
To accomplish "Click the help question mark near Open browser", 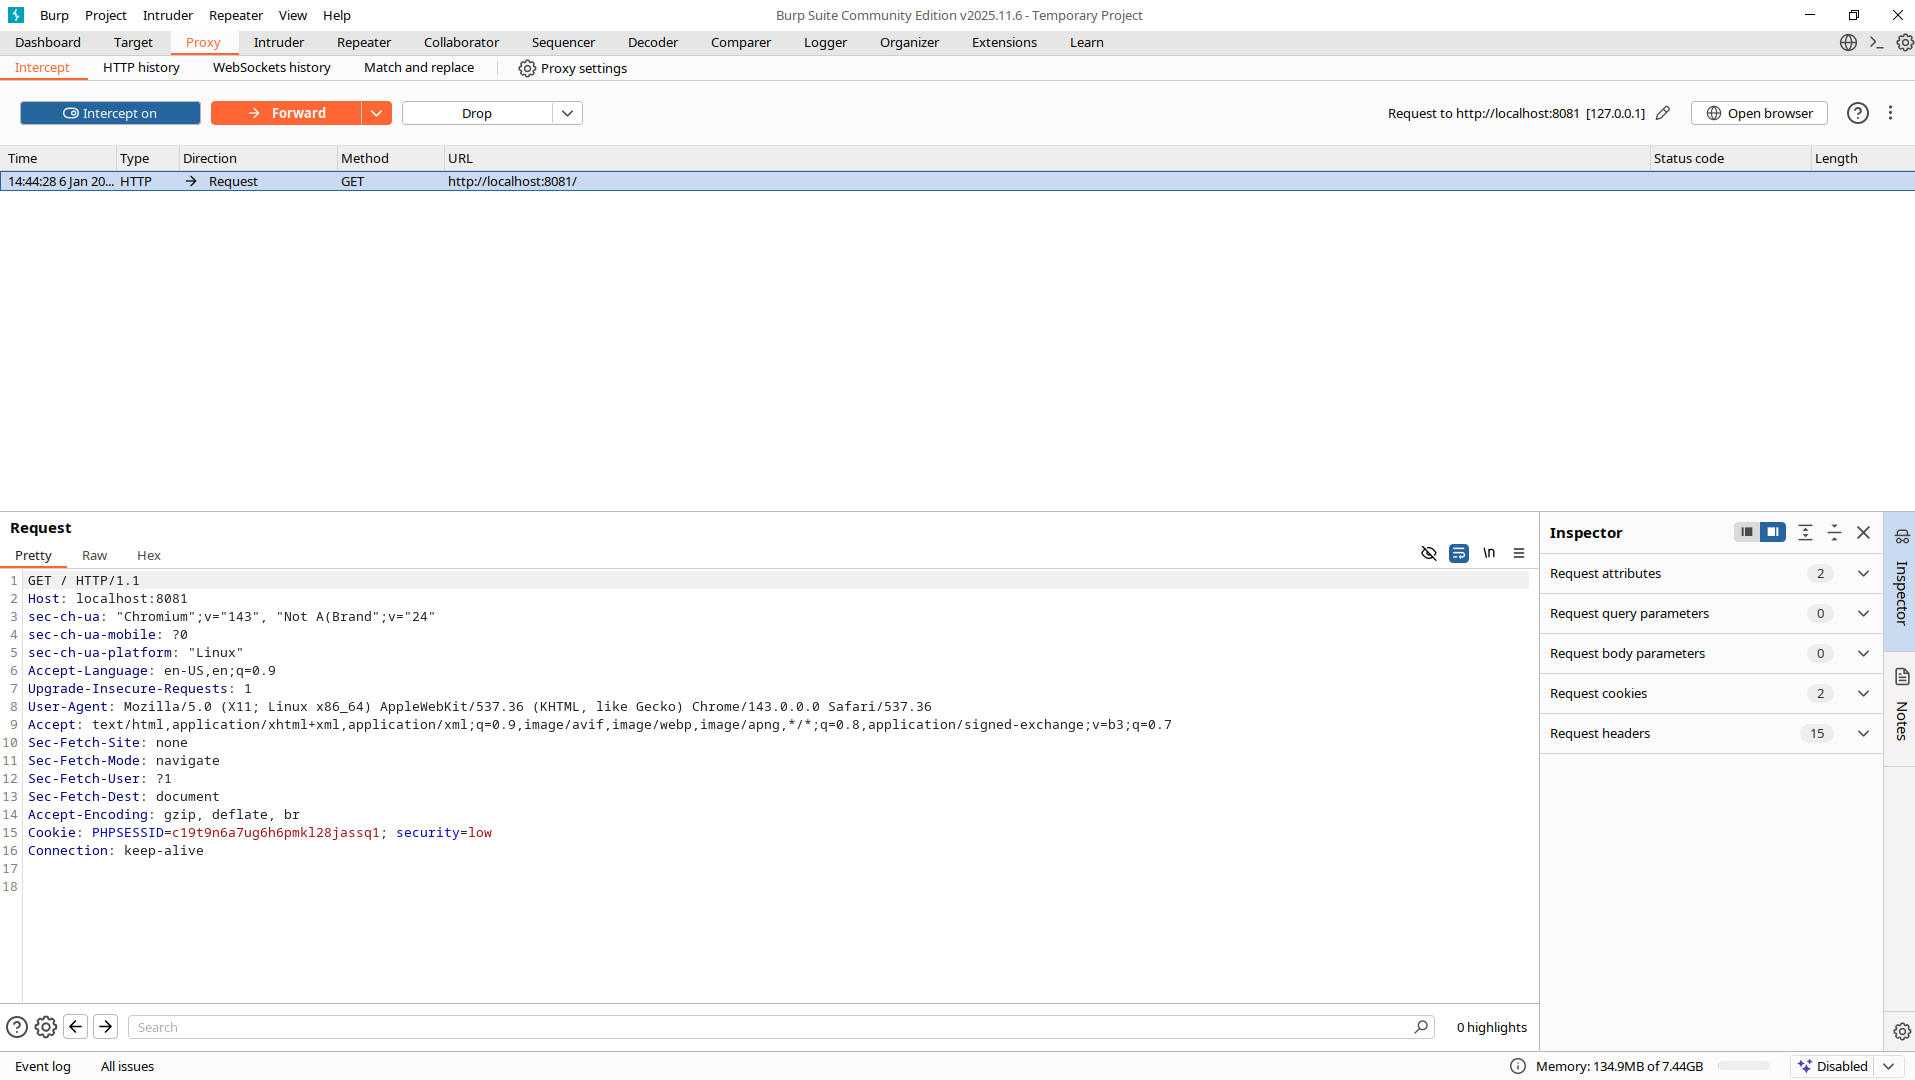I will [x=1857, y=113].
